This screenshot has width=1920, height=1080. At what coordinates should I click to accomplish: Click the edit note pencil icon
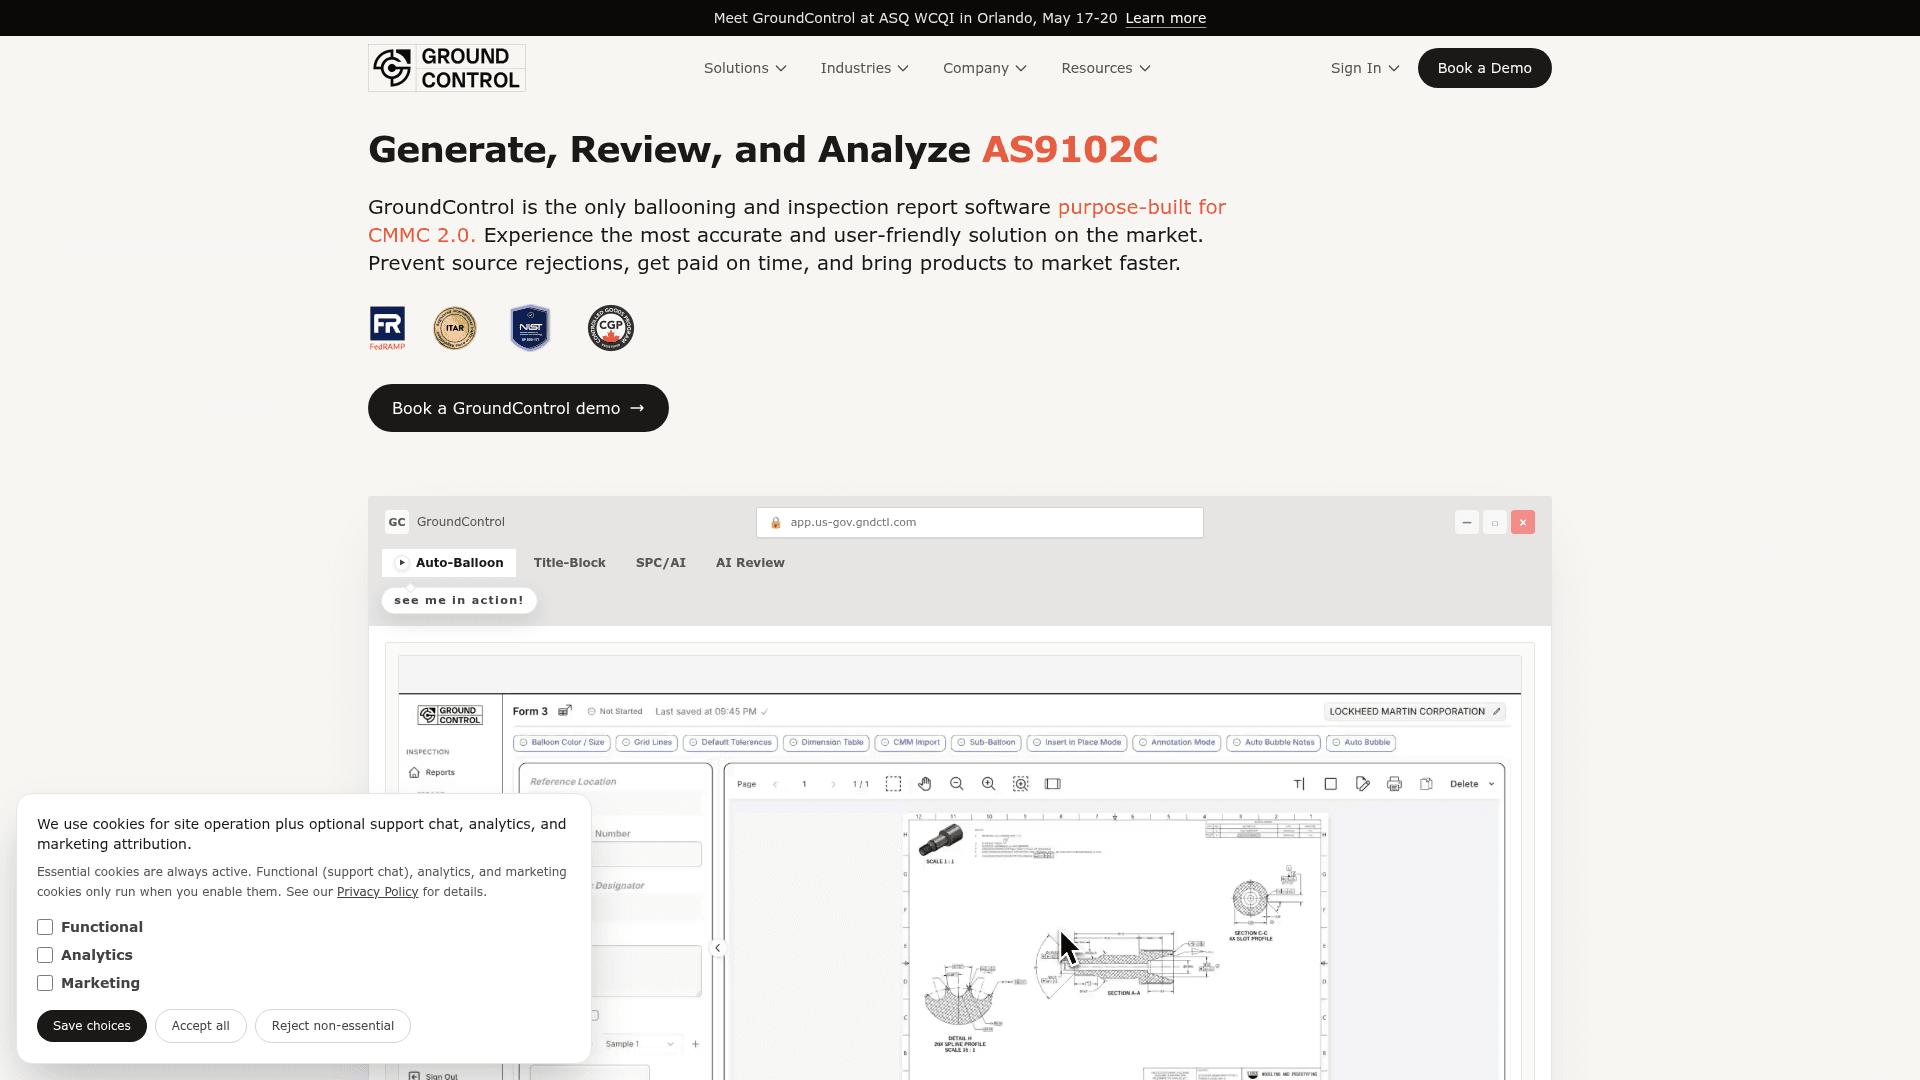(x=1363, y=784)
